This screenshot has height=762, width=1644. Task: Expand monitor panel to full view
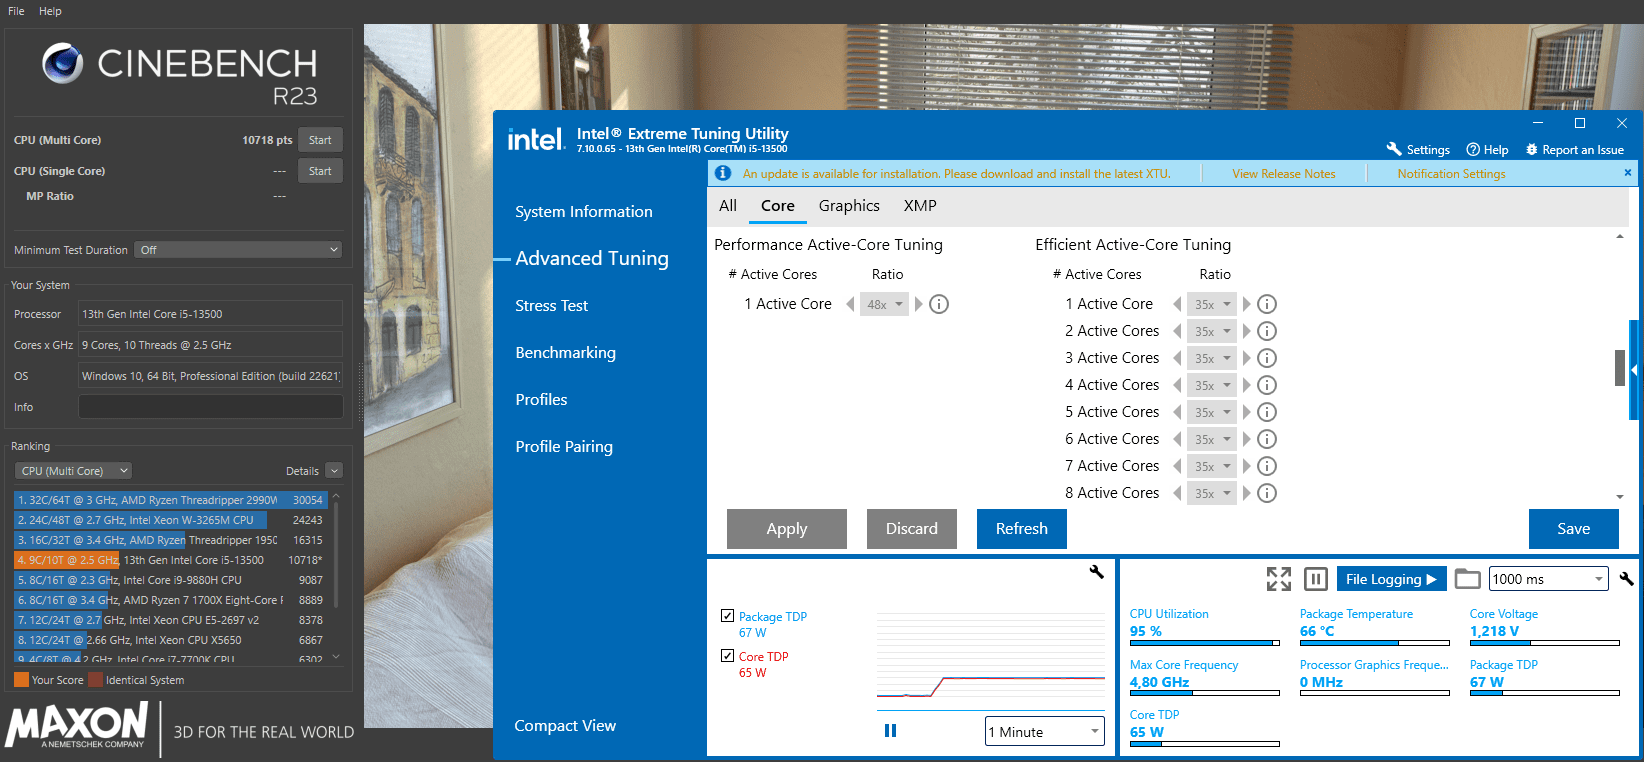[x=1279, y=579]
